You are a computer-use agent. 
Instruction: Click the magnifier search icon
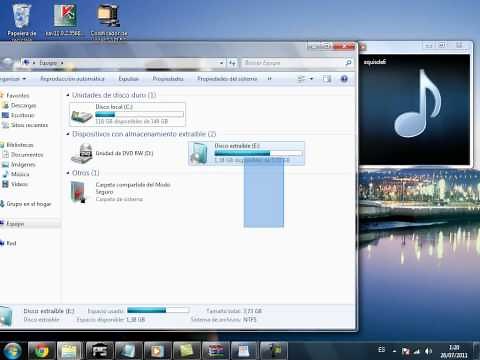[x=348, y=63]
